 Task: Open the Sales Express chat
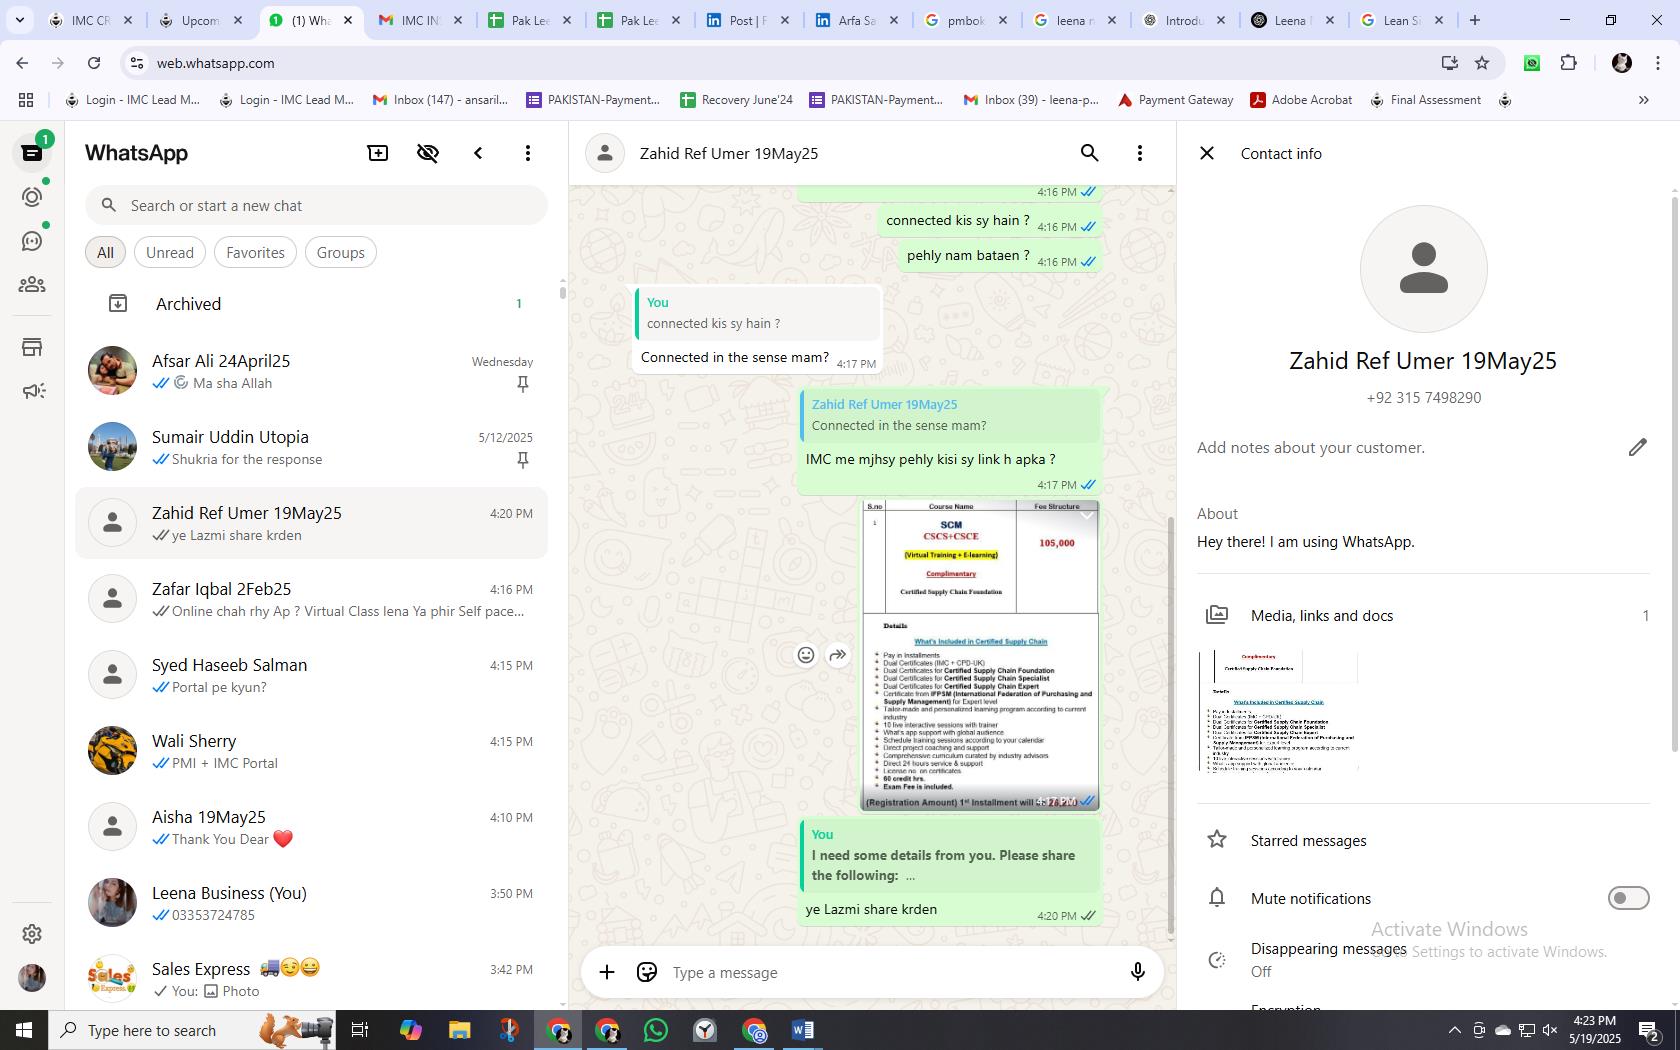click(x=312, y=979)
